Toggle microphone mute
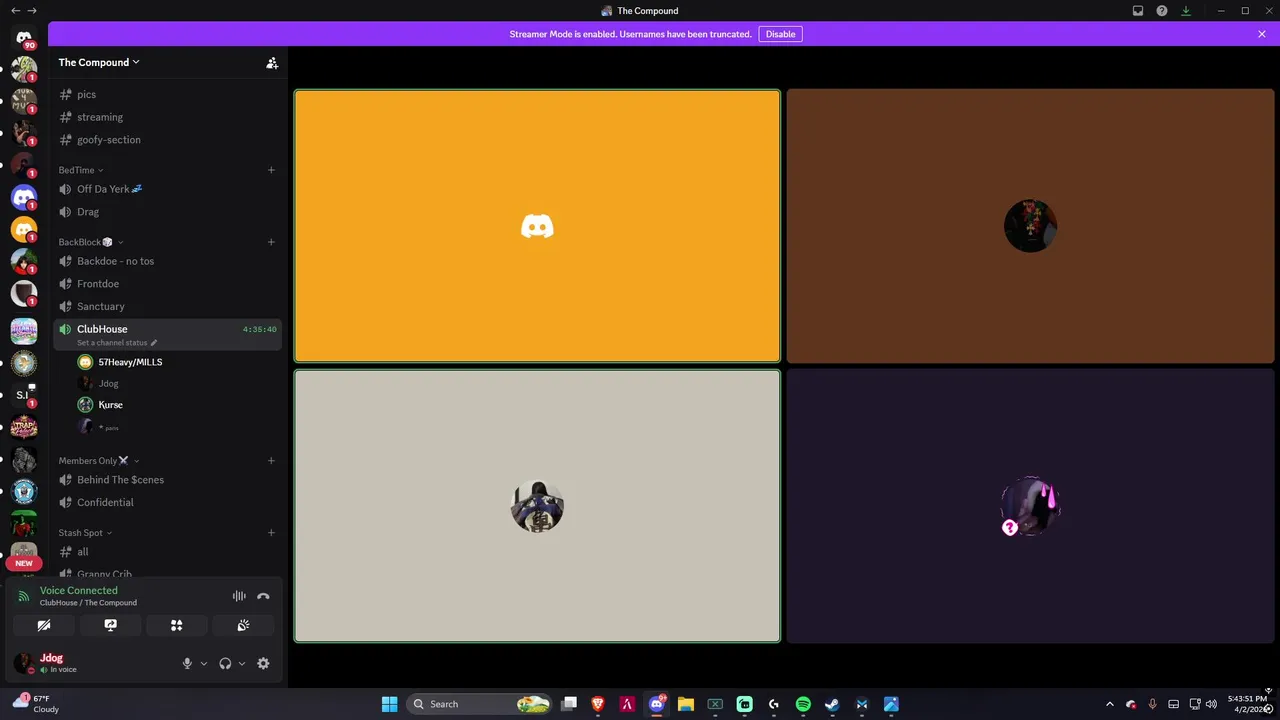1280x720 pixels. (x=187, y=663)
